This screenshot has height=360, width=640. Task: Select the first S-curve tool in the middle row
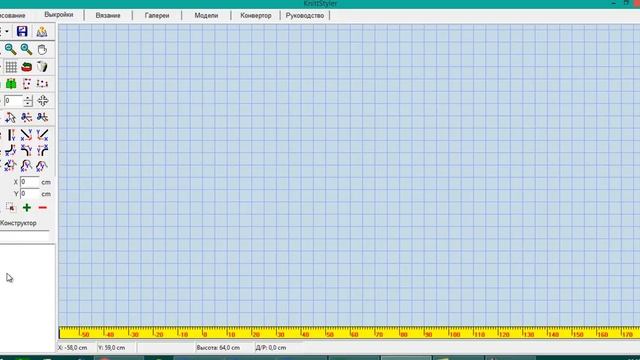click(x=11, y=151)
